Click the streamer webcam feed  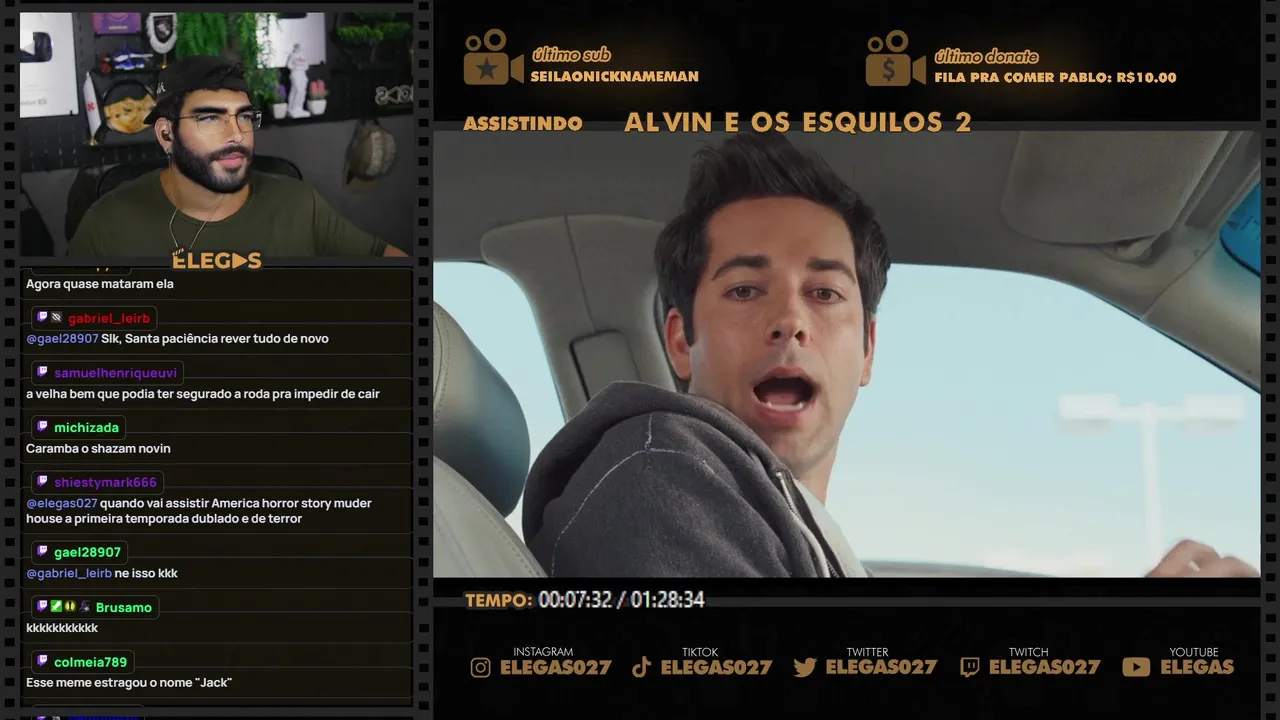(x=216, y=135)
